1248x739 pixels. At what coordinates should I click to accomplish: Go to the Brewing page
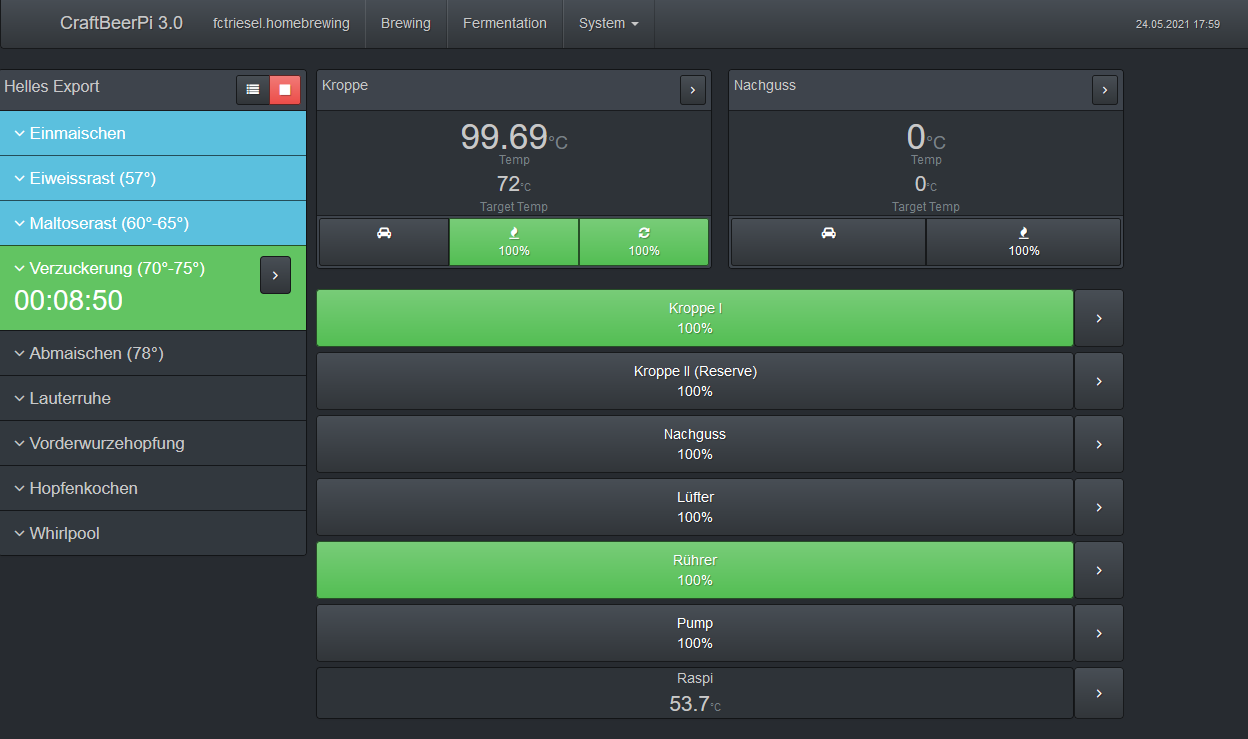click(x=405, y=23)
